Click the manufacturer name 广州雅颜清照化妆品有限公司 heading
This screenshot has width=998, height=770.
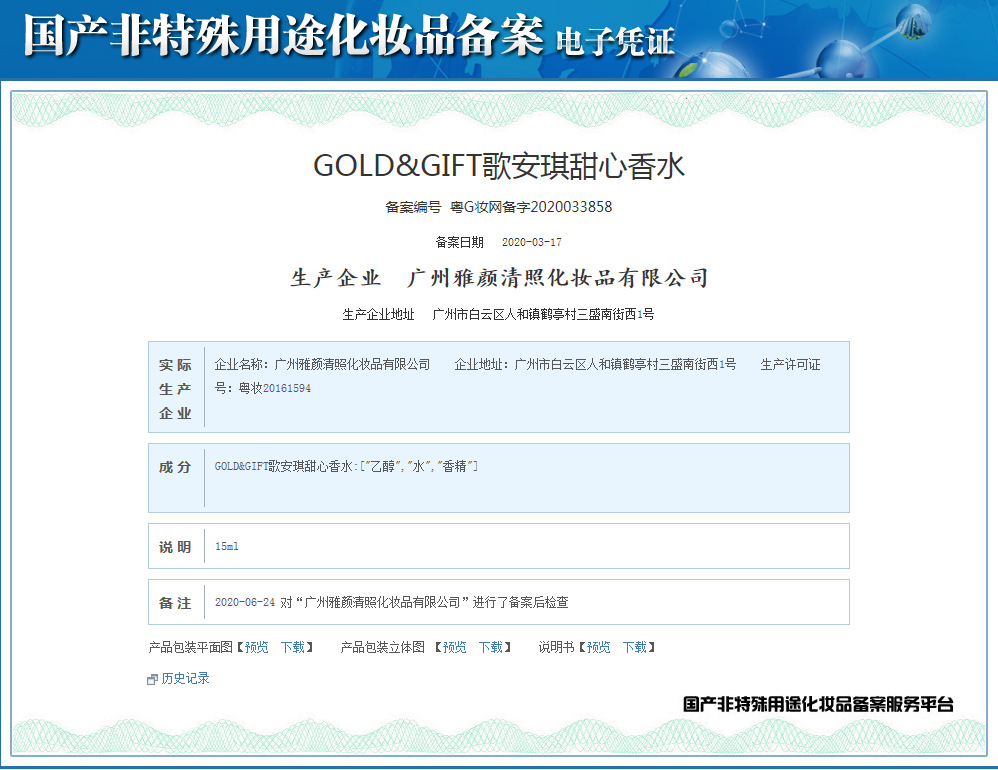558,278
